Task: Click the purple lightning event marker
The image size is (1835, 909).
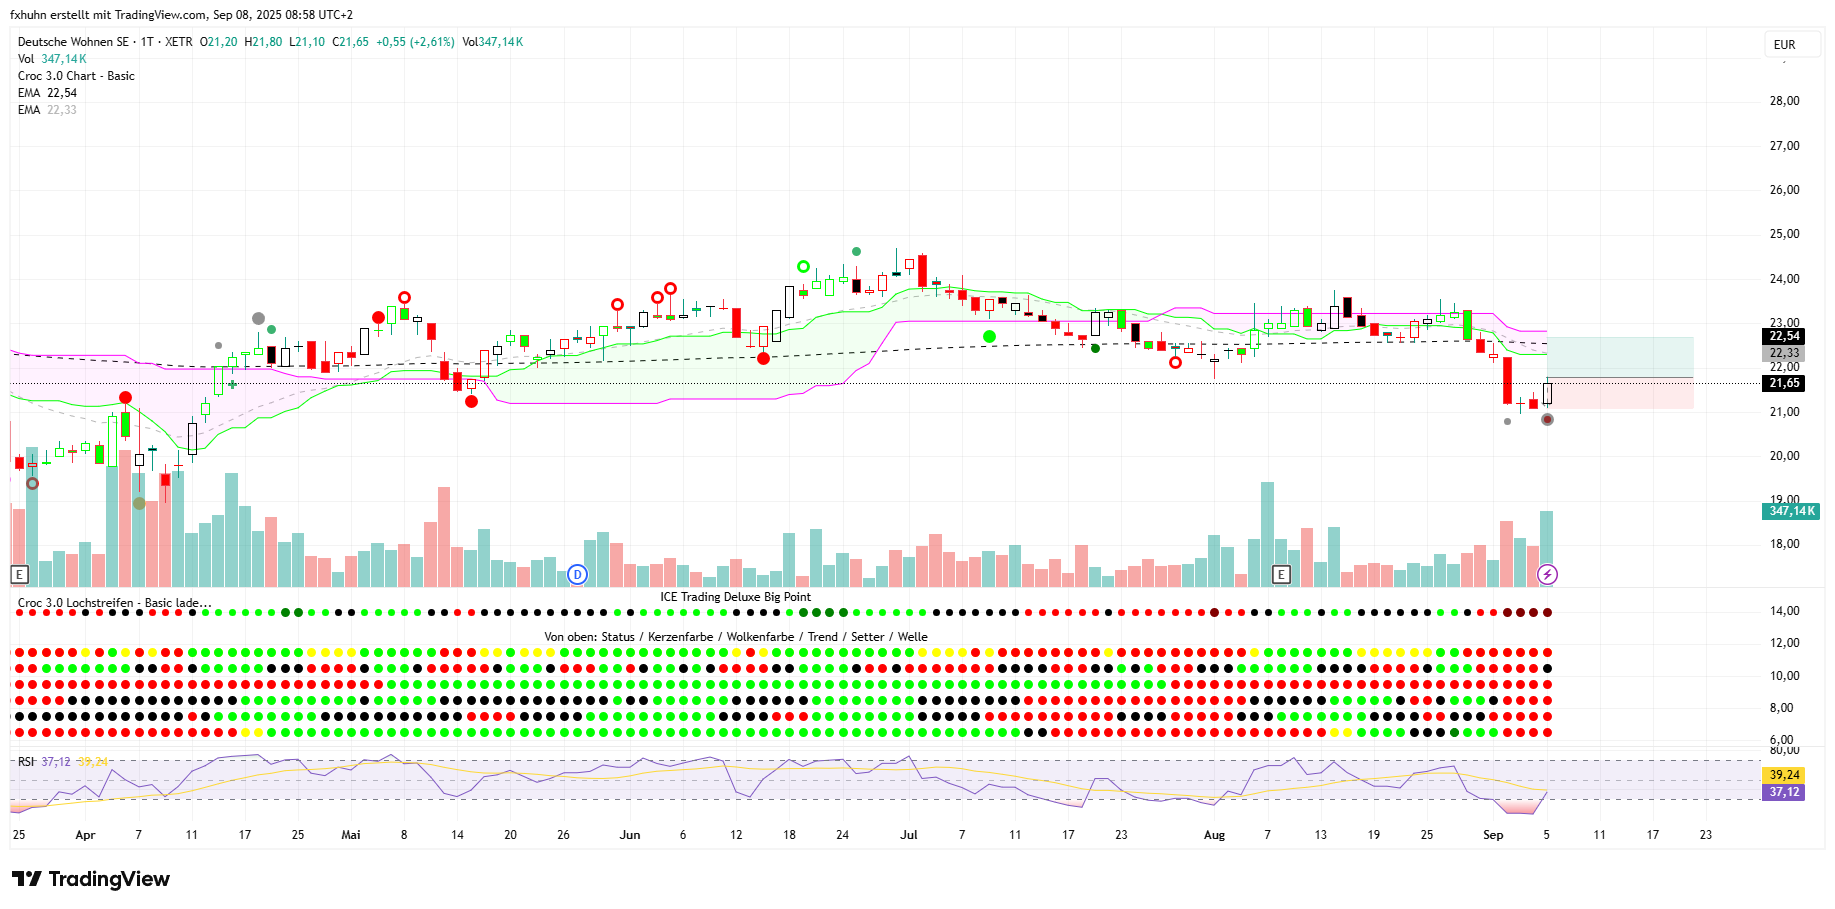Action: point(1547,574)
